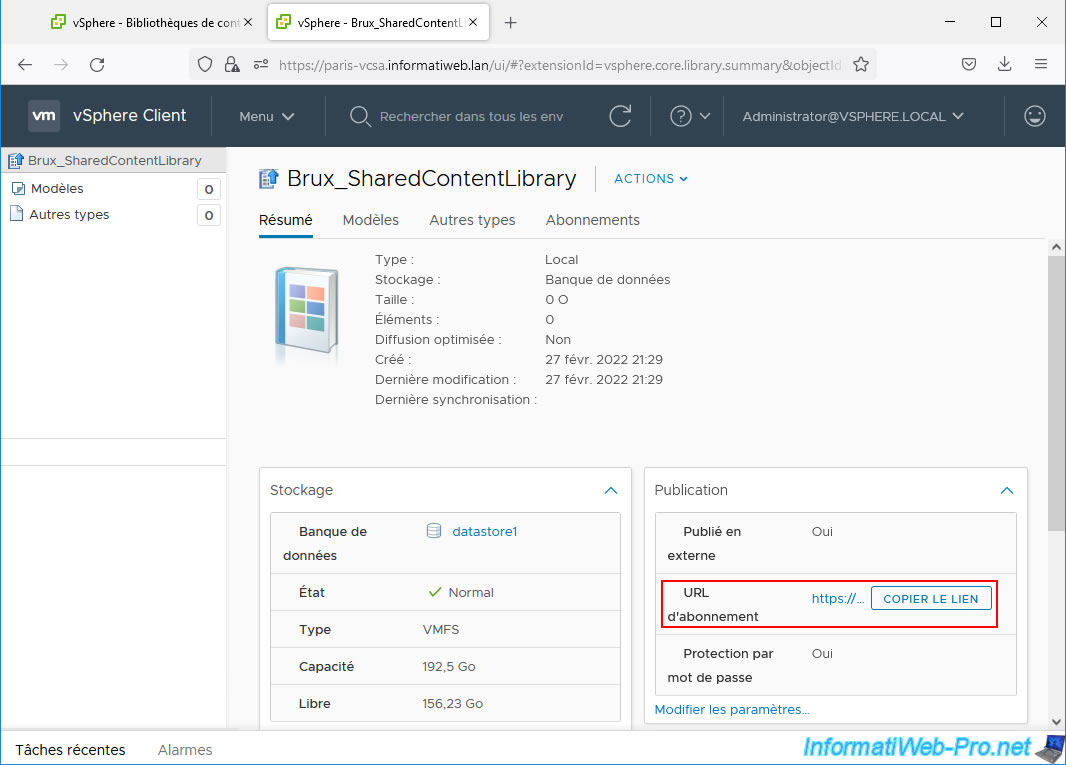
Task: Open the Alarmes panel tab
Action: [x=185, y=749]
